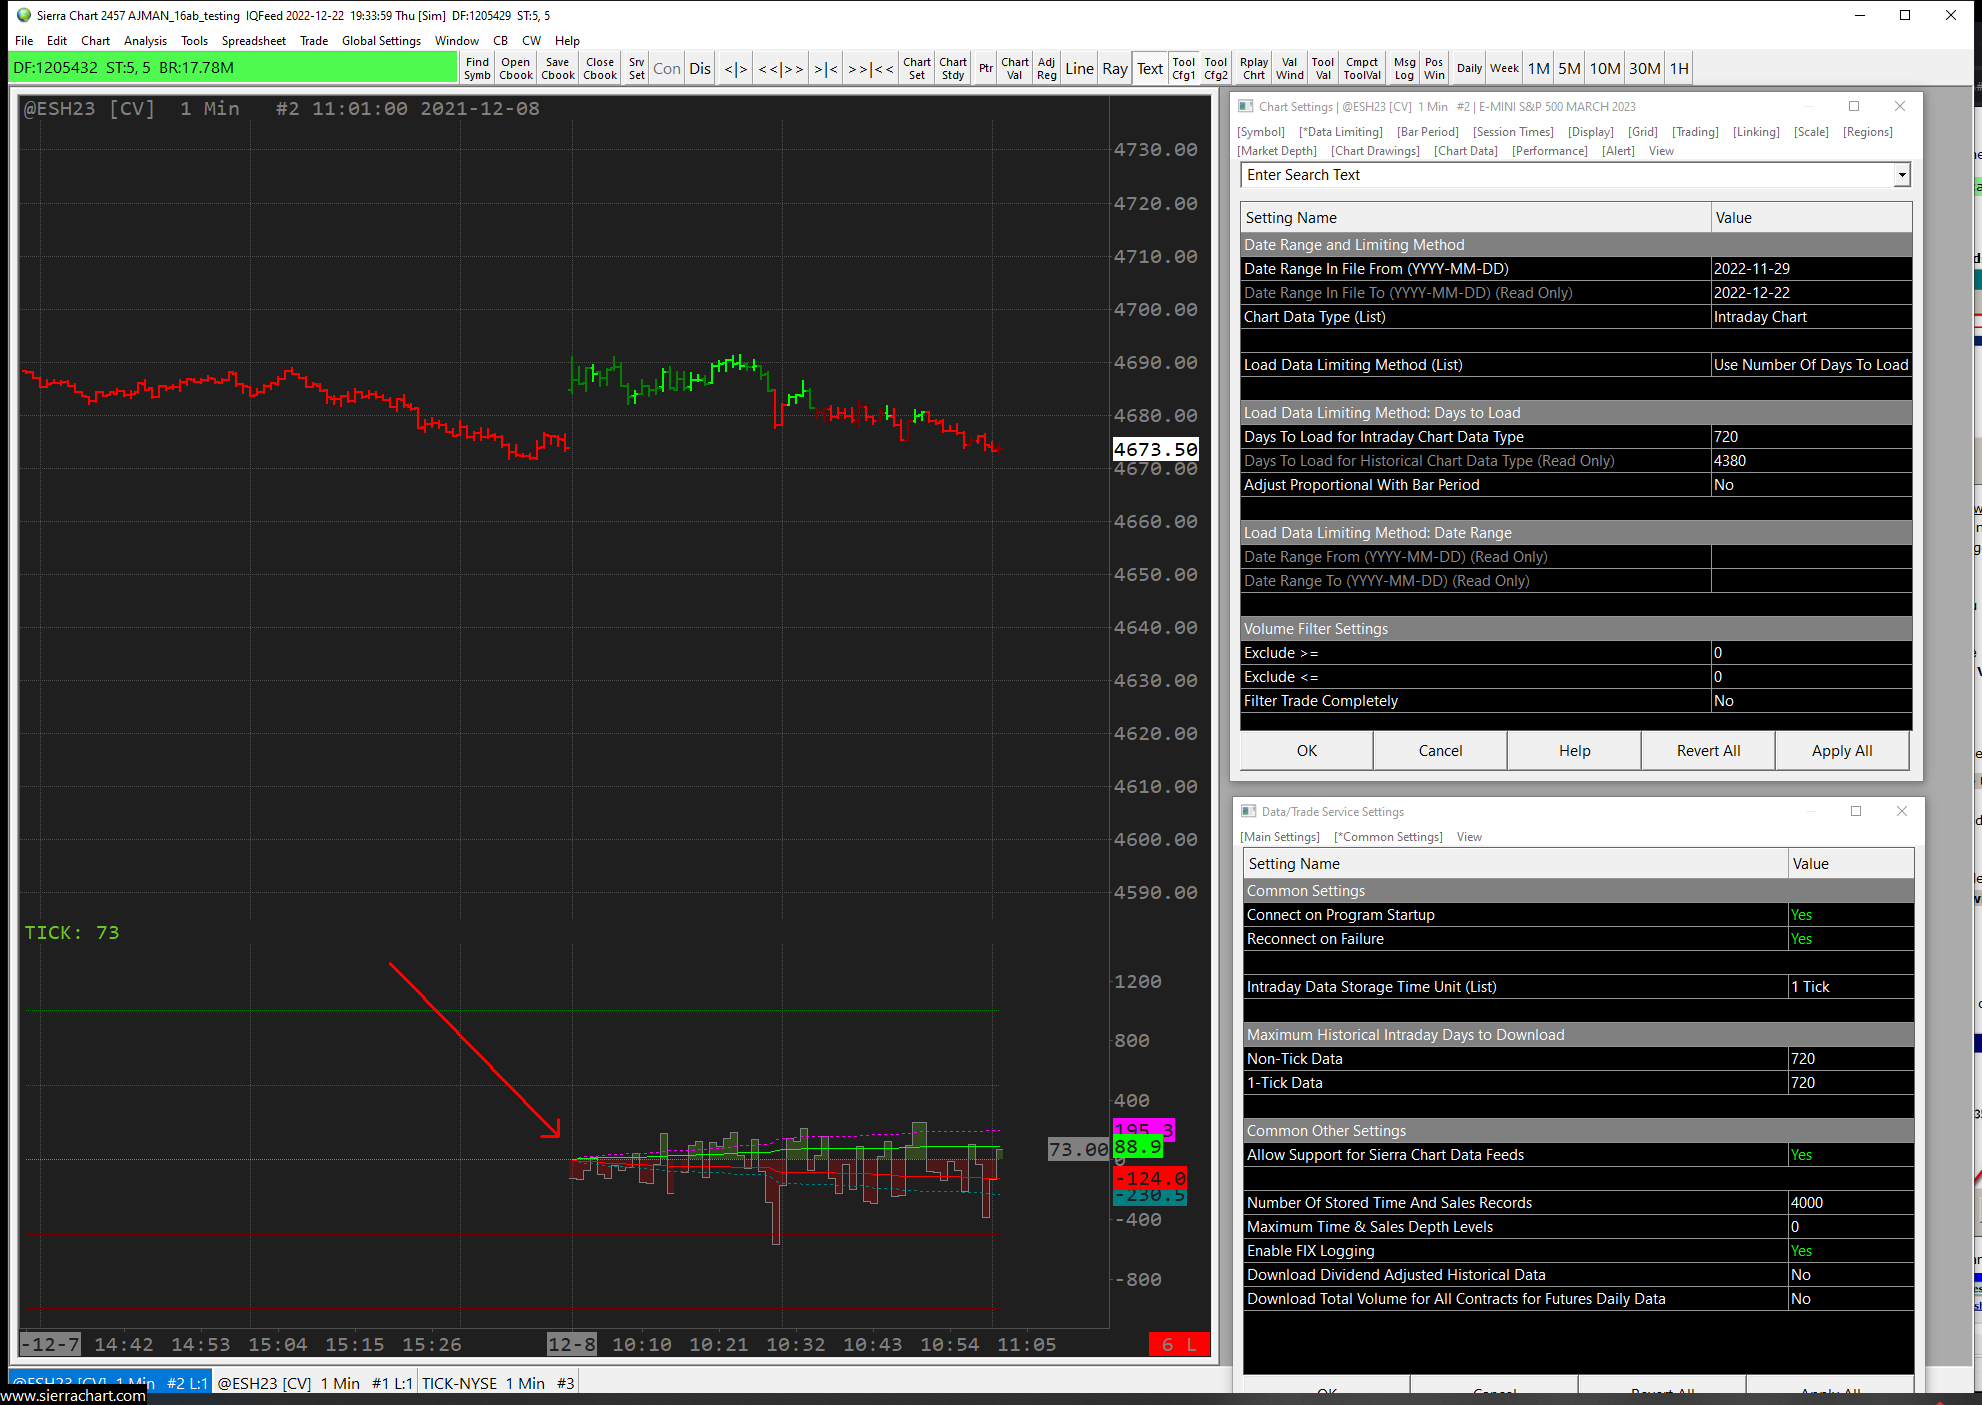1982x1405 pixels.
Task: Click the Find Symbol toolbar button
Action: tap(477, 68)
